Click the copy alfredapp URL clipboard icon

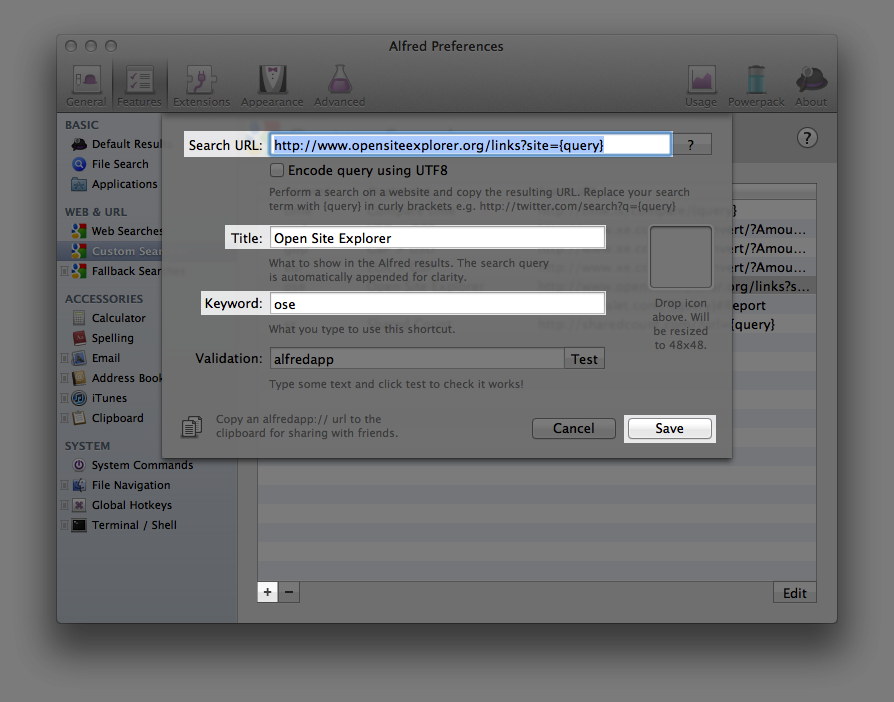pyautogui.click(x=191, y=427)
